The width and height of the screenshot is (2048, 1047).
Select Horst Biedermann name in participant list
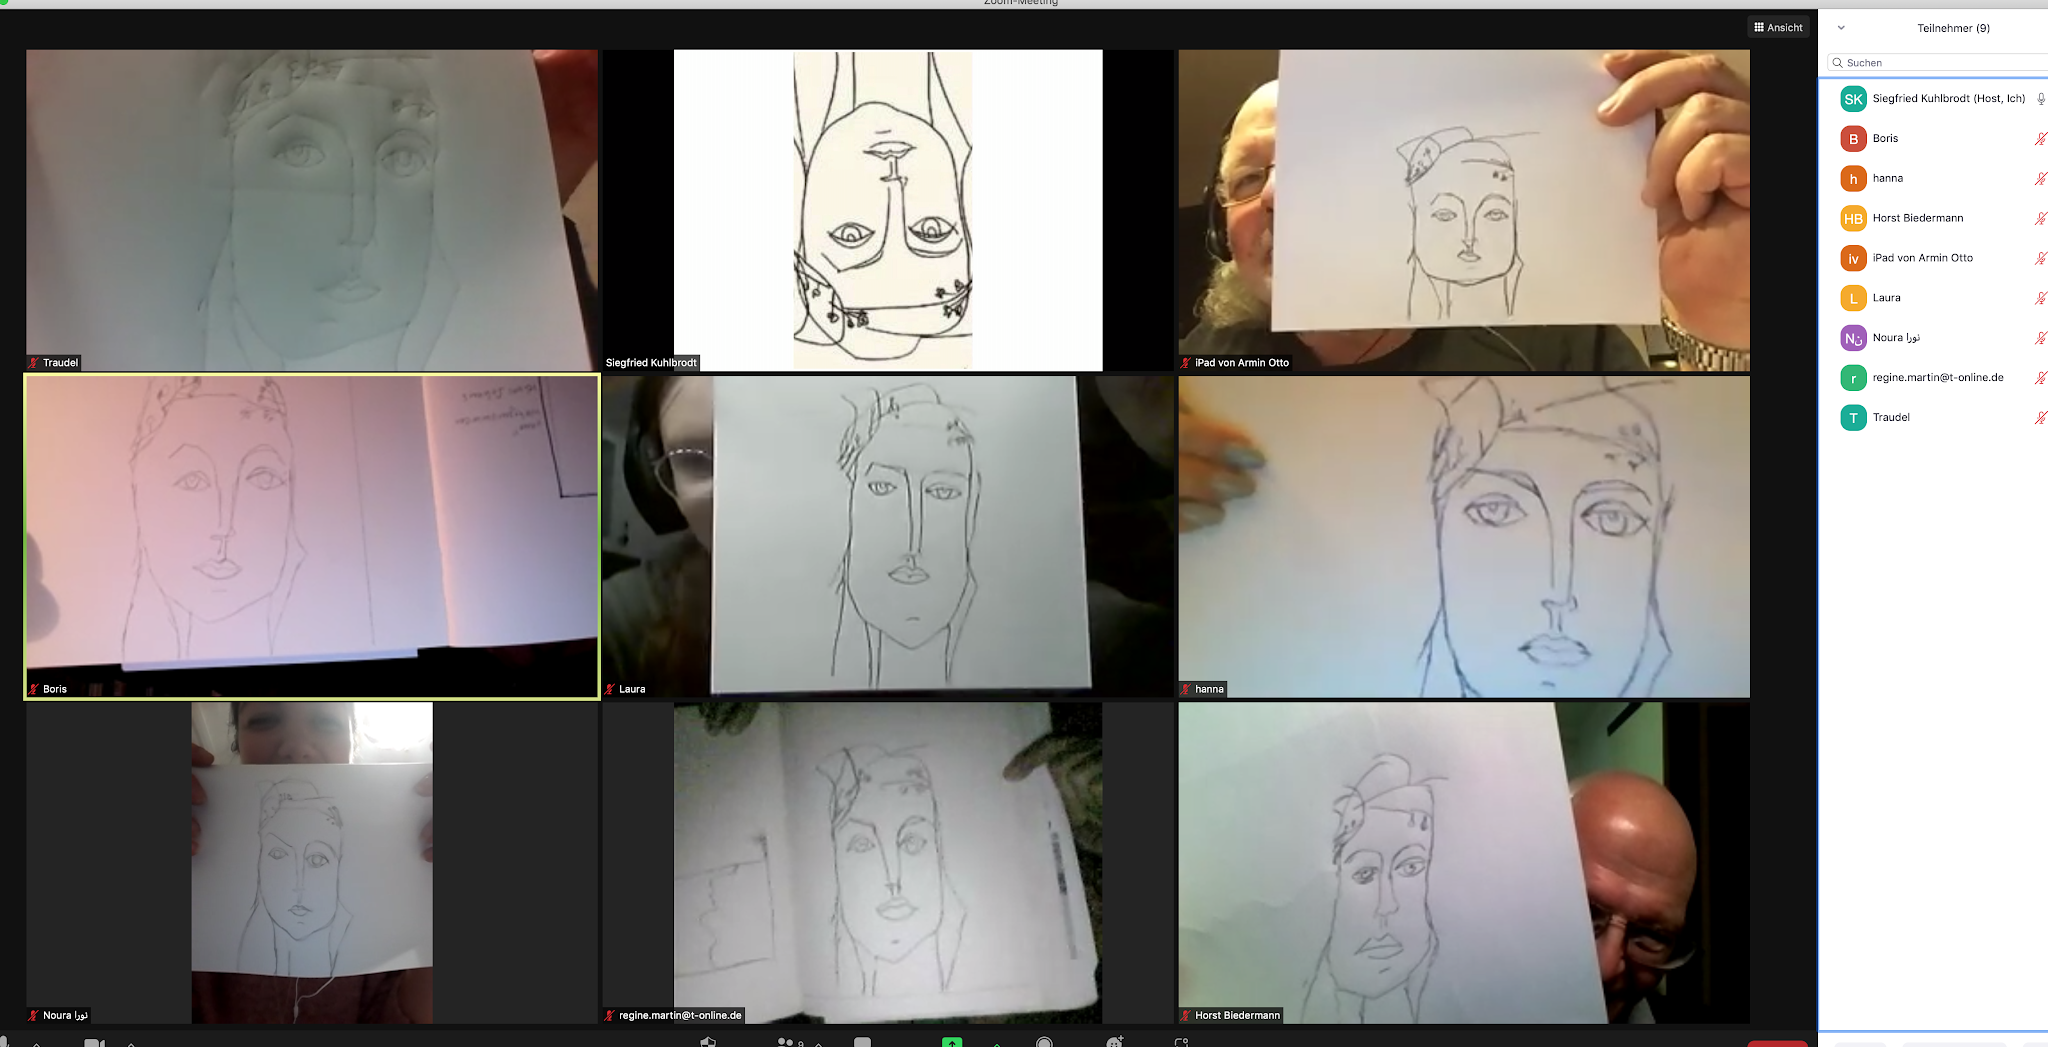tap(1917, 218)
